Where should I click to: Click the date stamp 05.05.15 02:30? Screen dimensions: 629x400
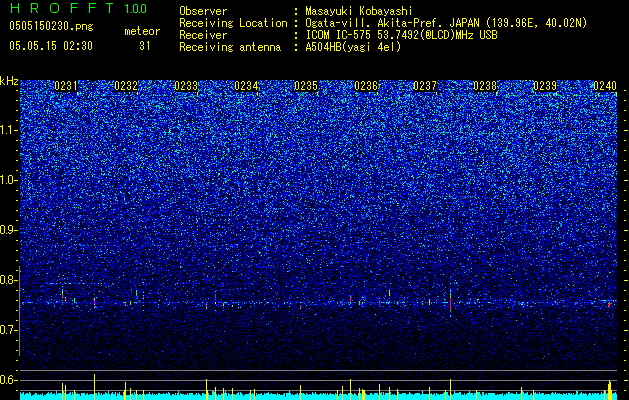[51, 46]
